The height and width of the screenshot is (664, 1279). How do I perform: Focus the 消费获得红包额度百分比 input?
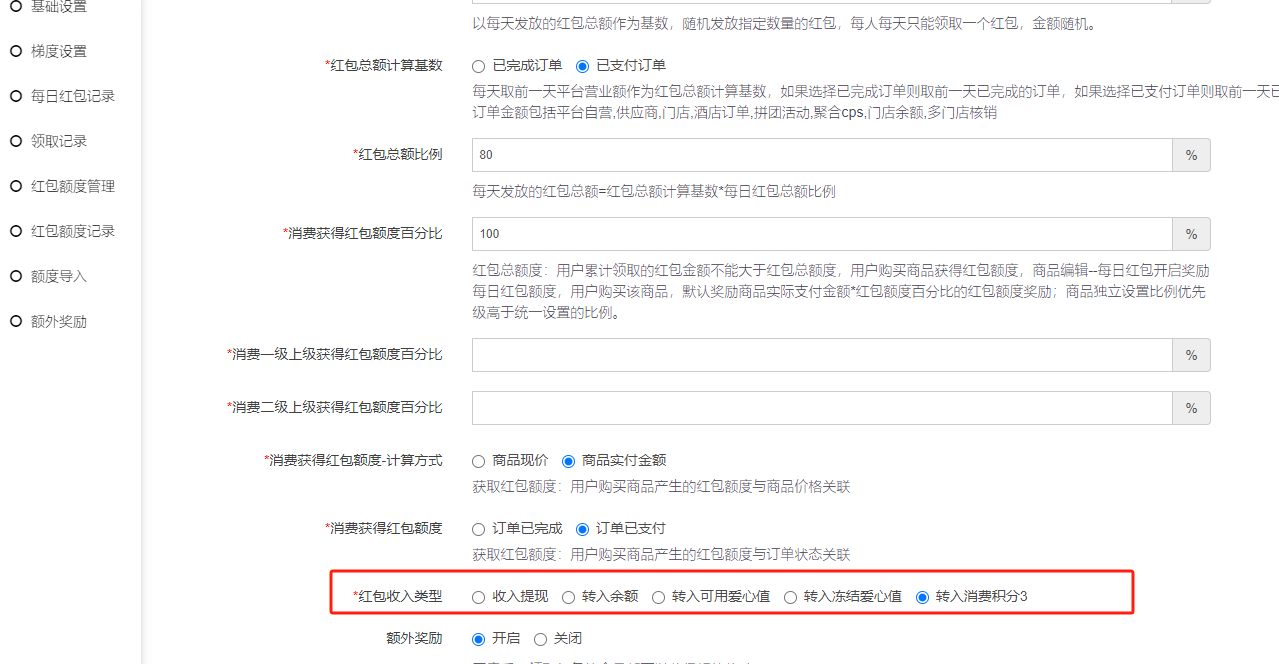[821, 234]
